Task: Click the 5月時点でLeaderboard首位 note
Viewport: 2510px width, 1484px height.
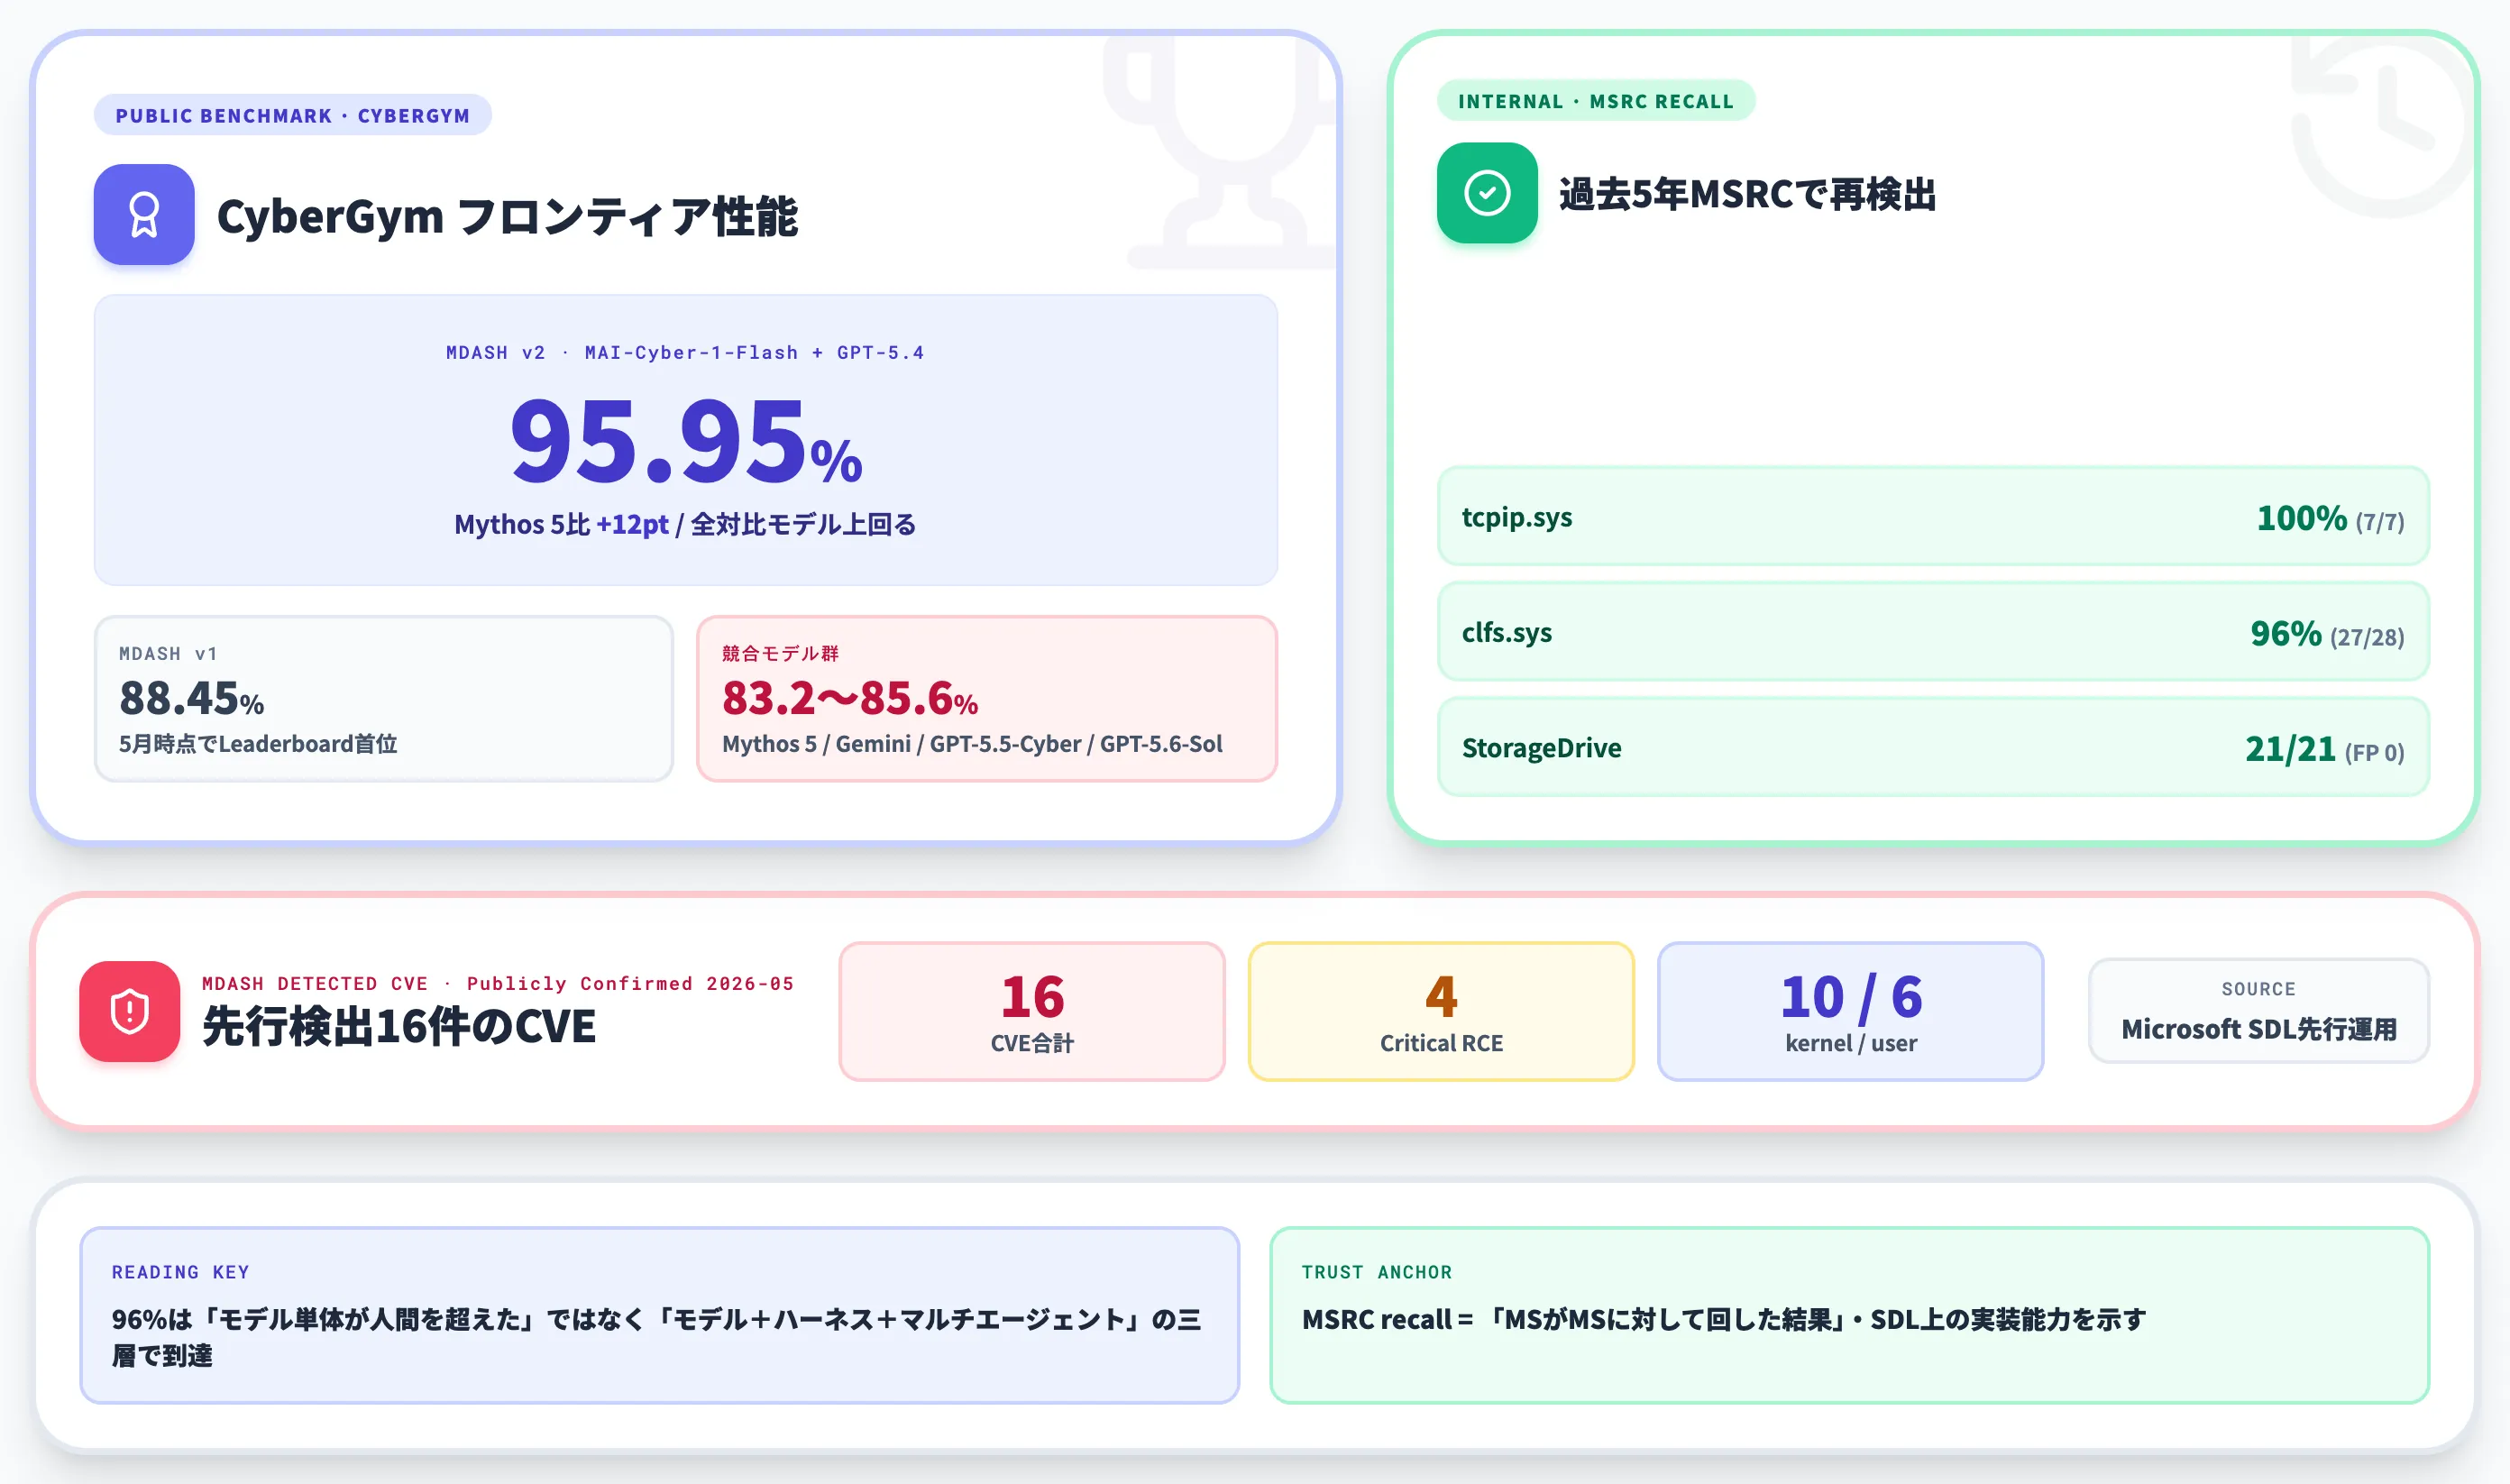Action: tap(258, 743)
